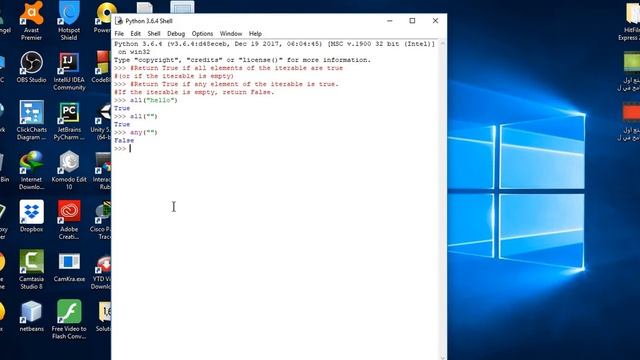
Task: Click the False output line
Action: click(124, 140)
